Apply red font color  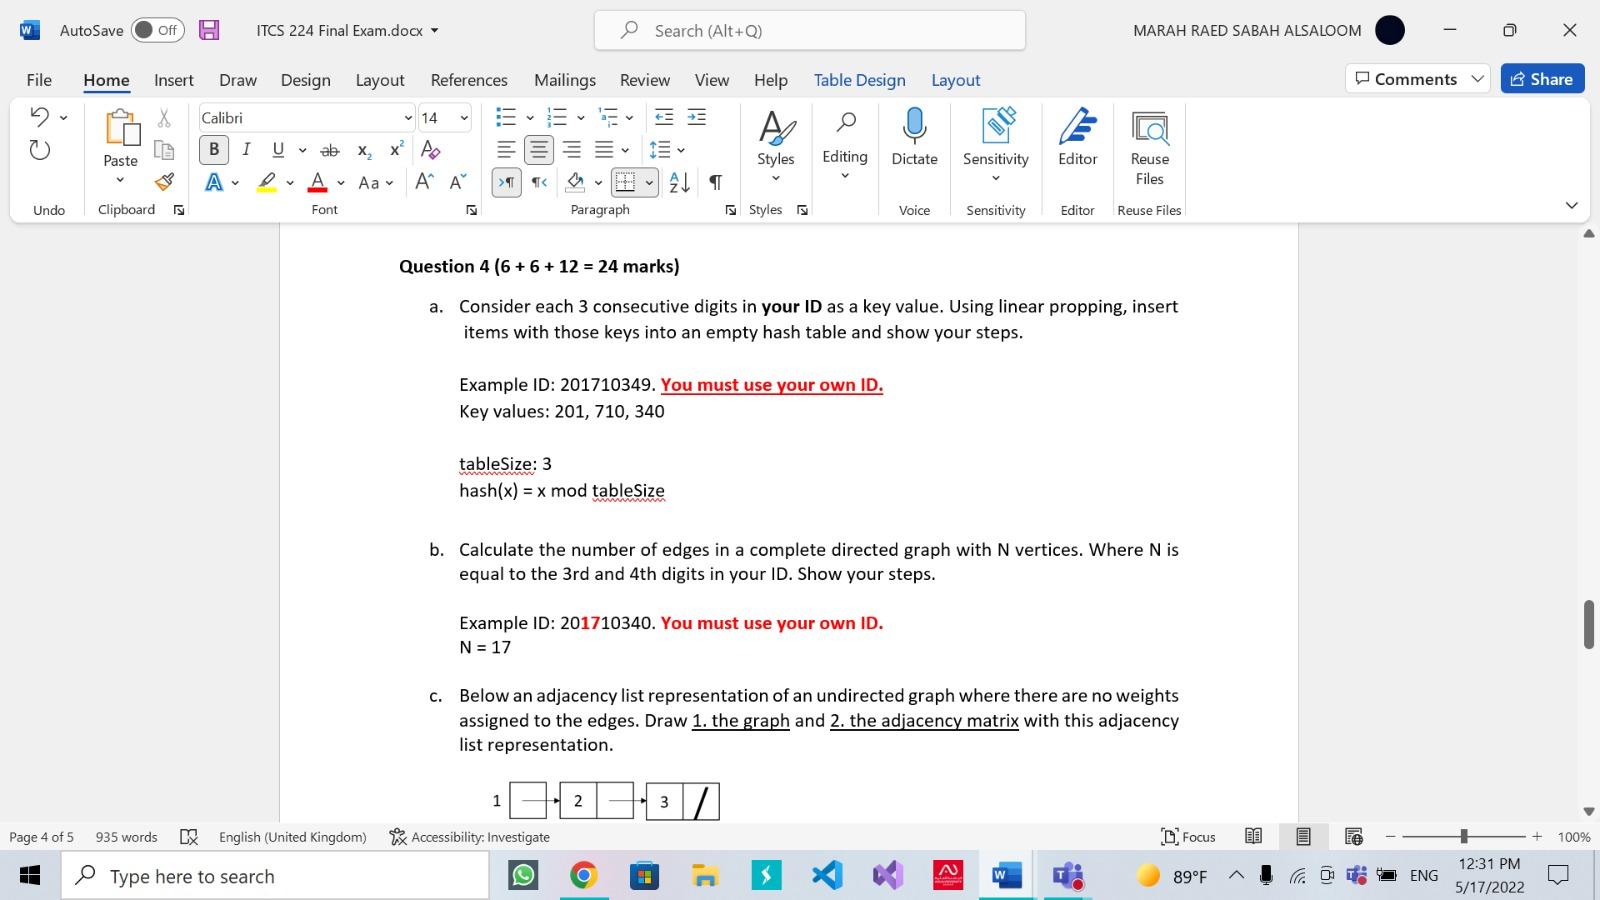[317, 182]
